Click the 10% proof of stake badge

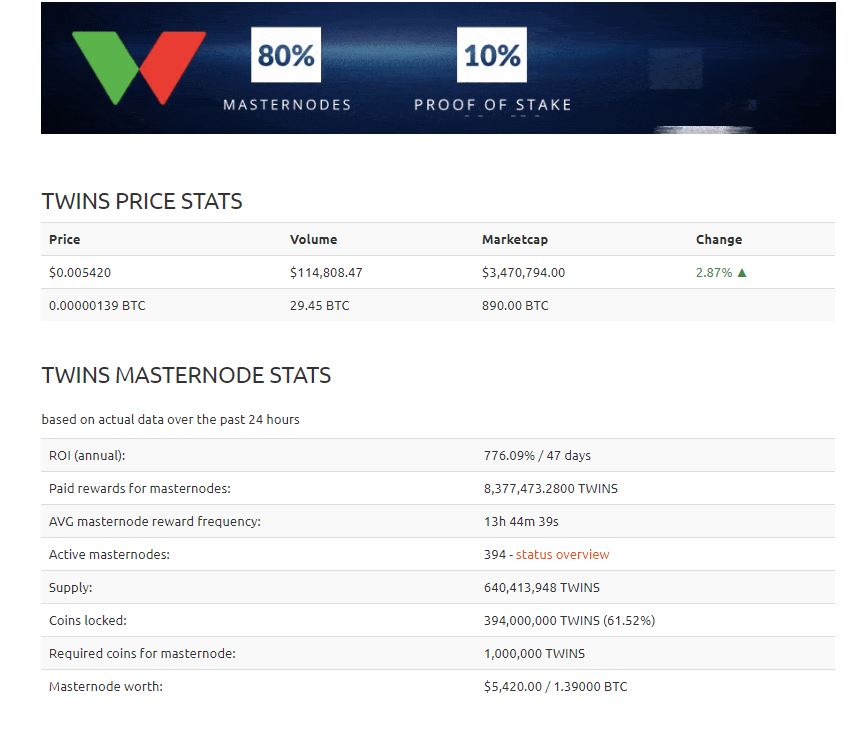(492, 56)
